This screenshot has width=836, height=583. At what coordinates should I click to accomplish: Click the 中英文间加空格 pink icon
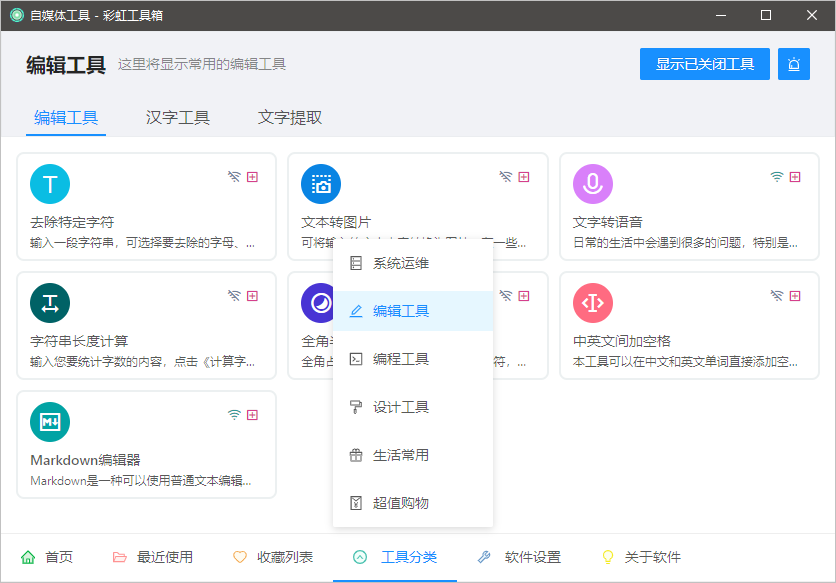coord(593,303)
